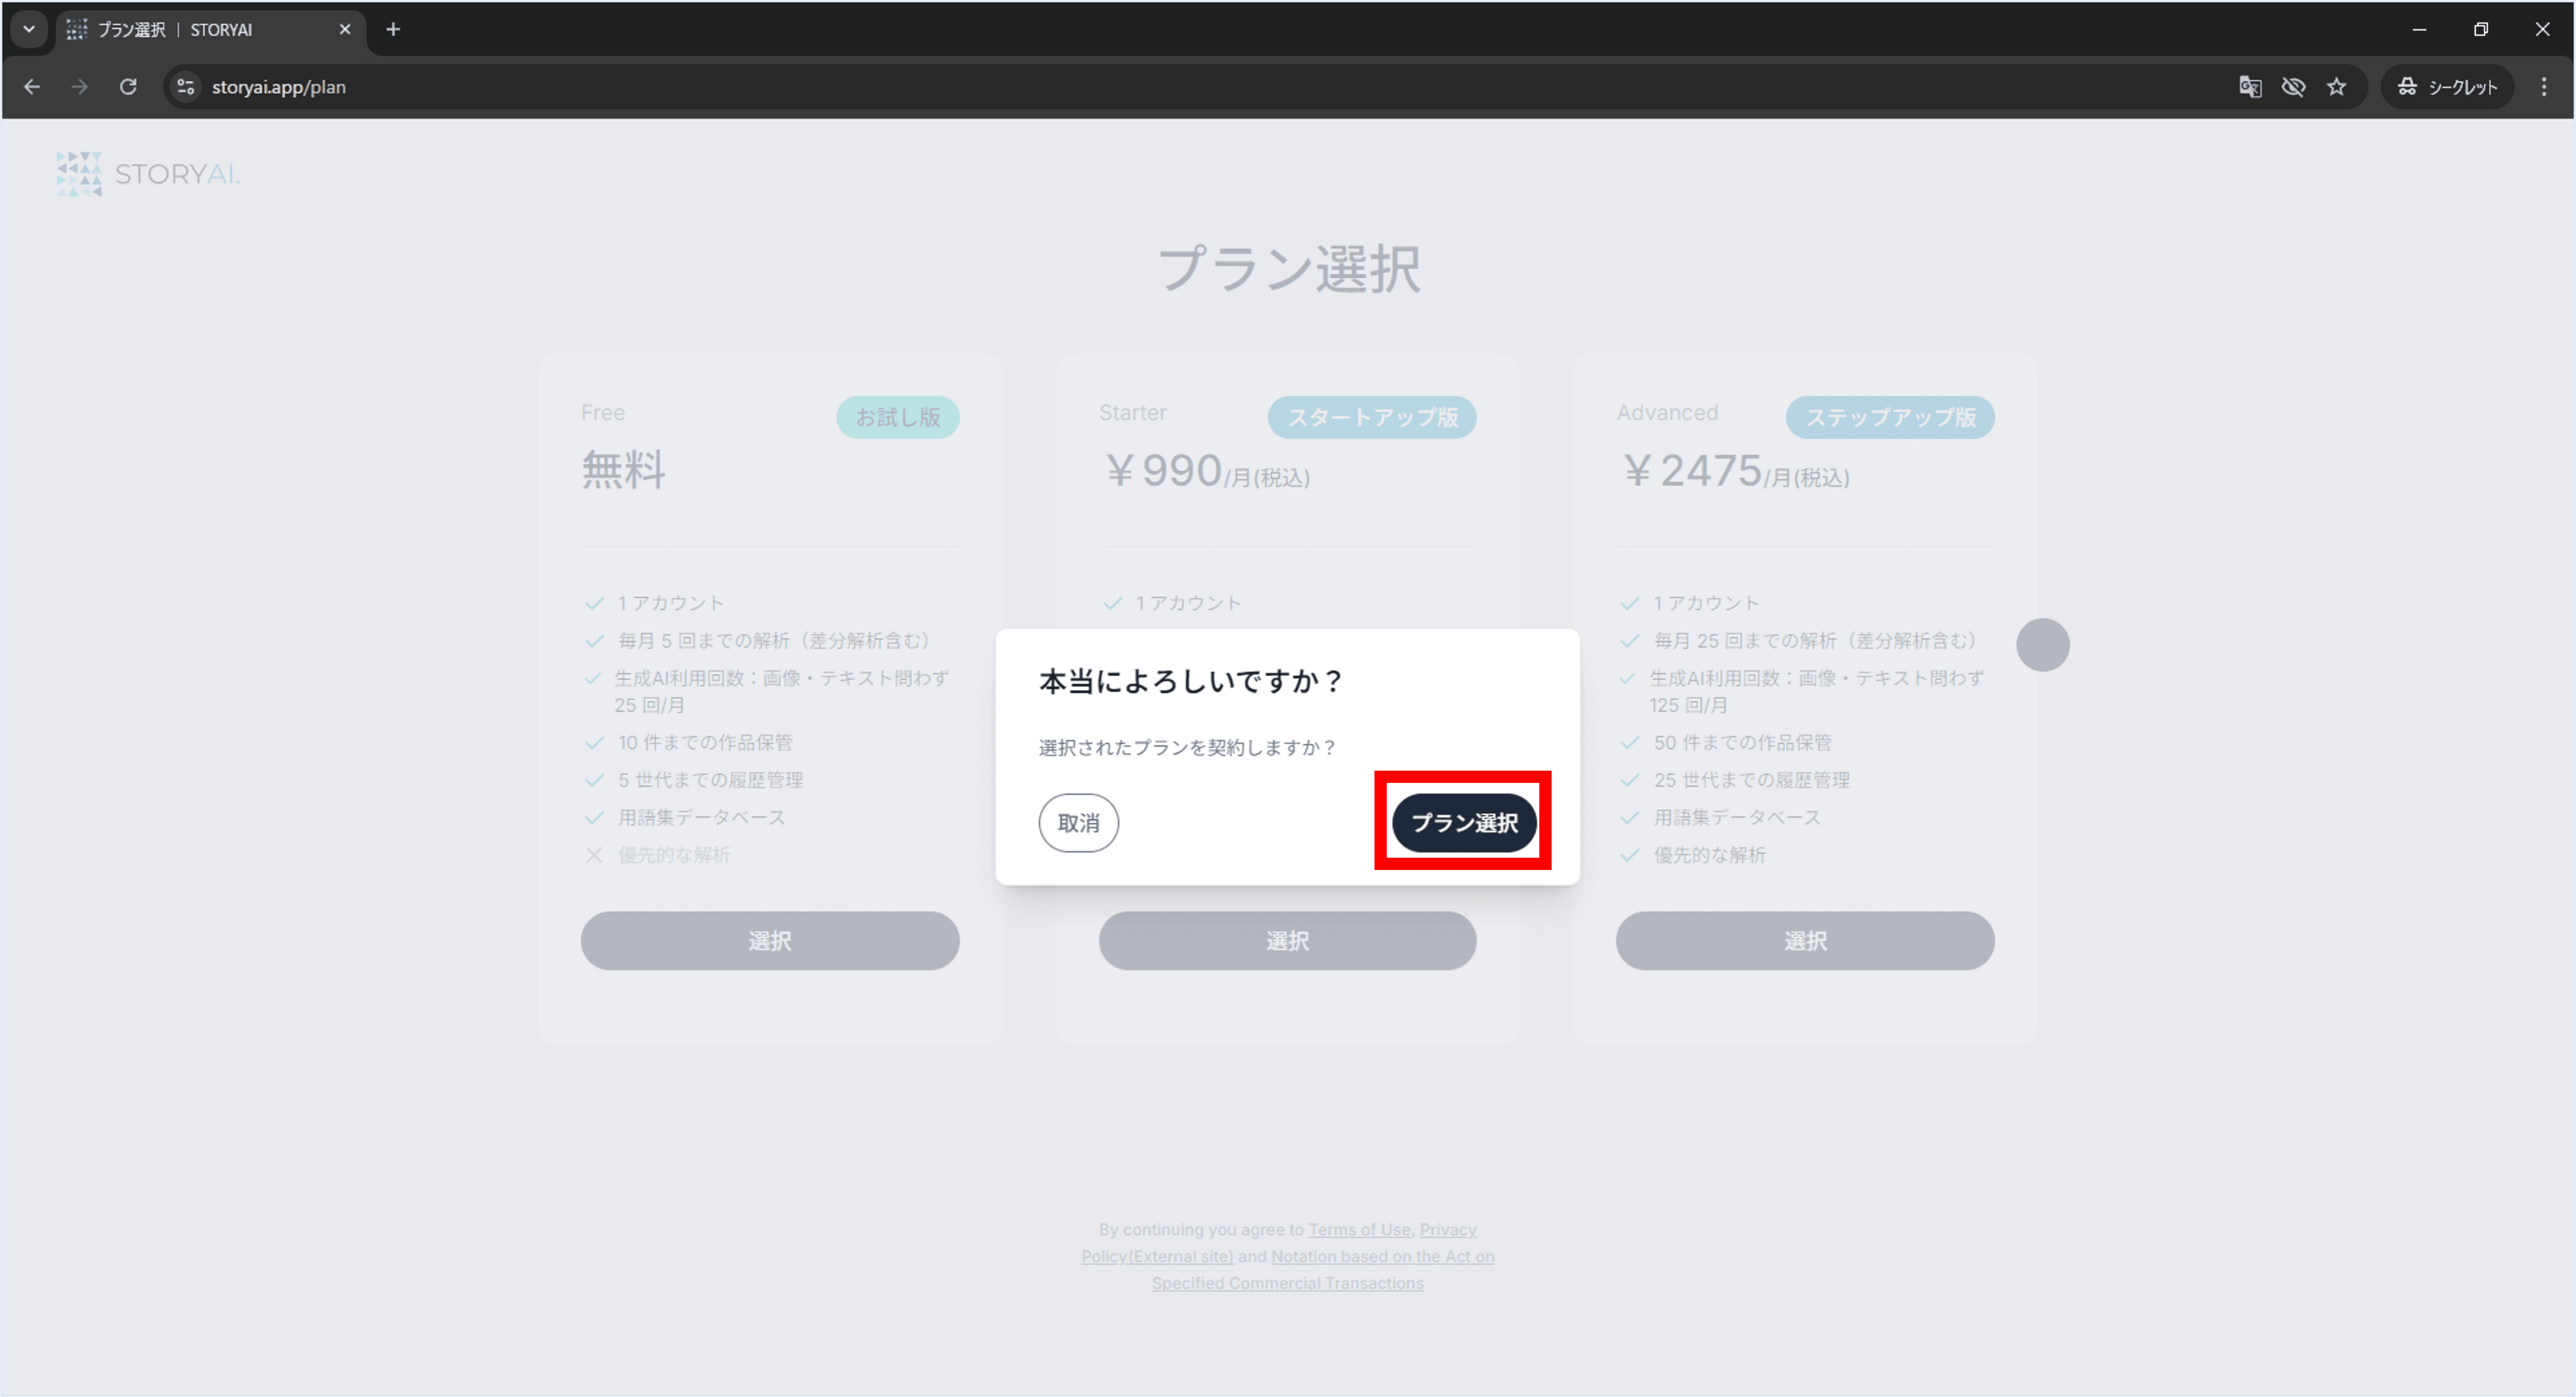Click the 無料 price label
2576x1397 pixels.
[624, 470]
